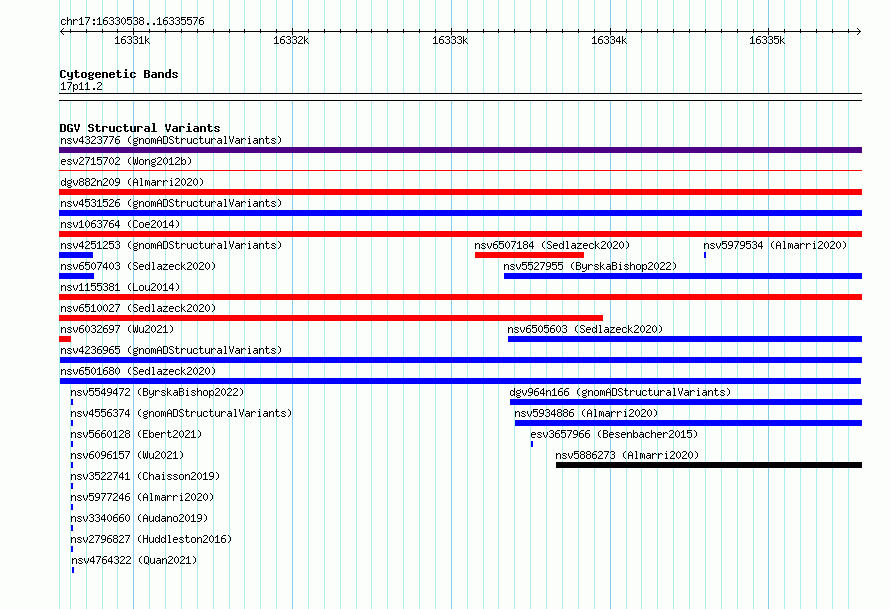Click the nsv4323776 gnomAD variant label
Image resolution: width=890 pixels, height=609 pixels.
[x=171, y=140]
